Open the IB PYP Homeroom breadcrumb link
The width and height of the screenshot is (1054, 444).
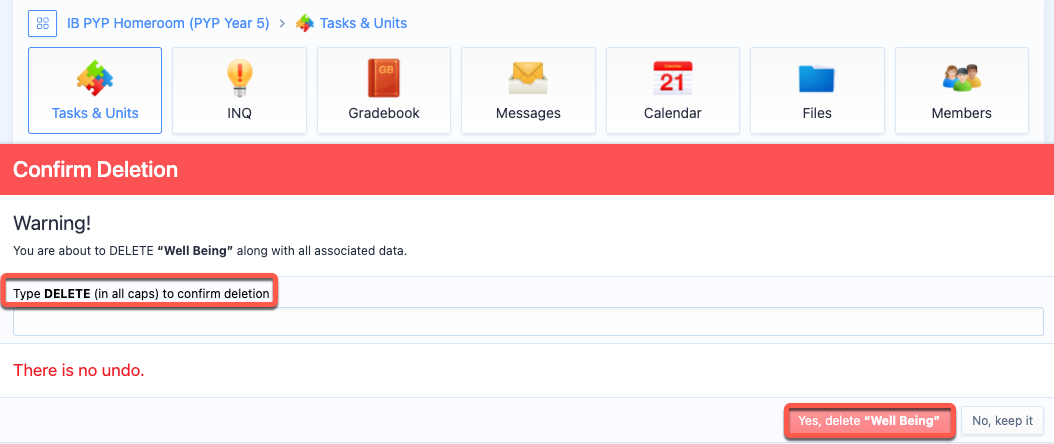click(168, 22)
